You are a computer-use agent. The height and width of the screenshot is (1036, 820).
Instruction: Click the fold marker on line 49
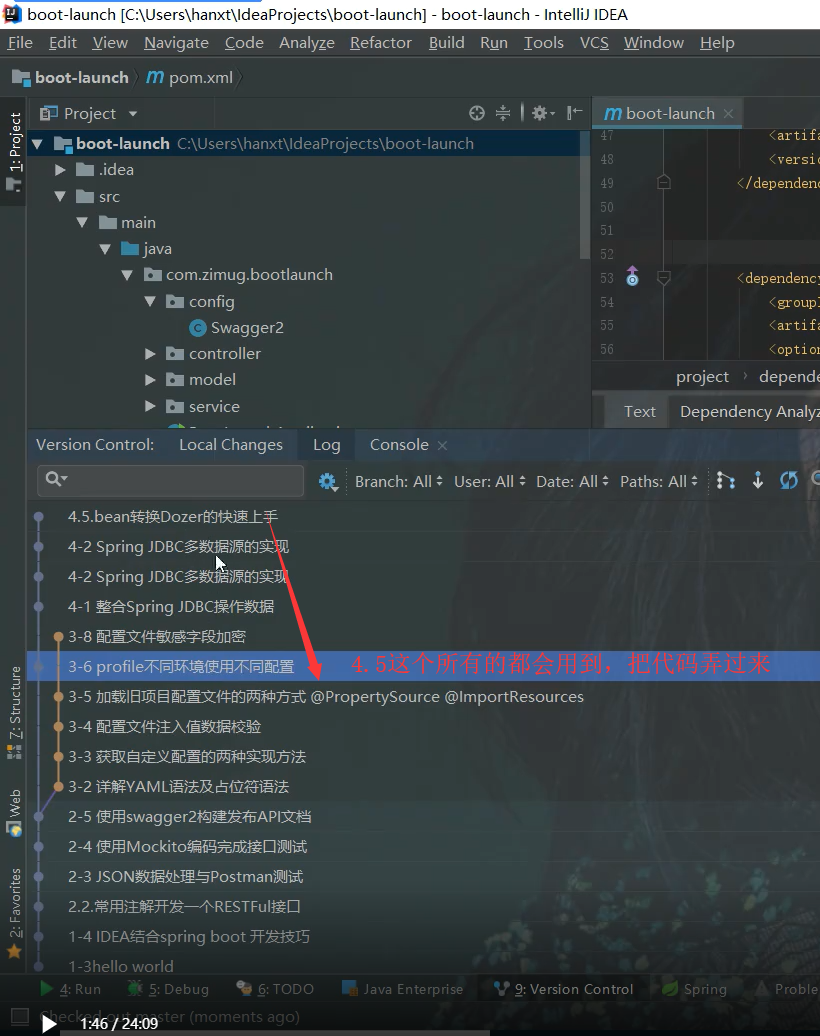(664, 182)
